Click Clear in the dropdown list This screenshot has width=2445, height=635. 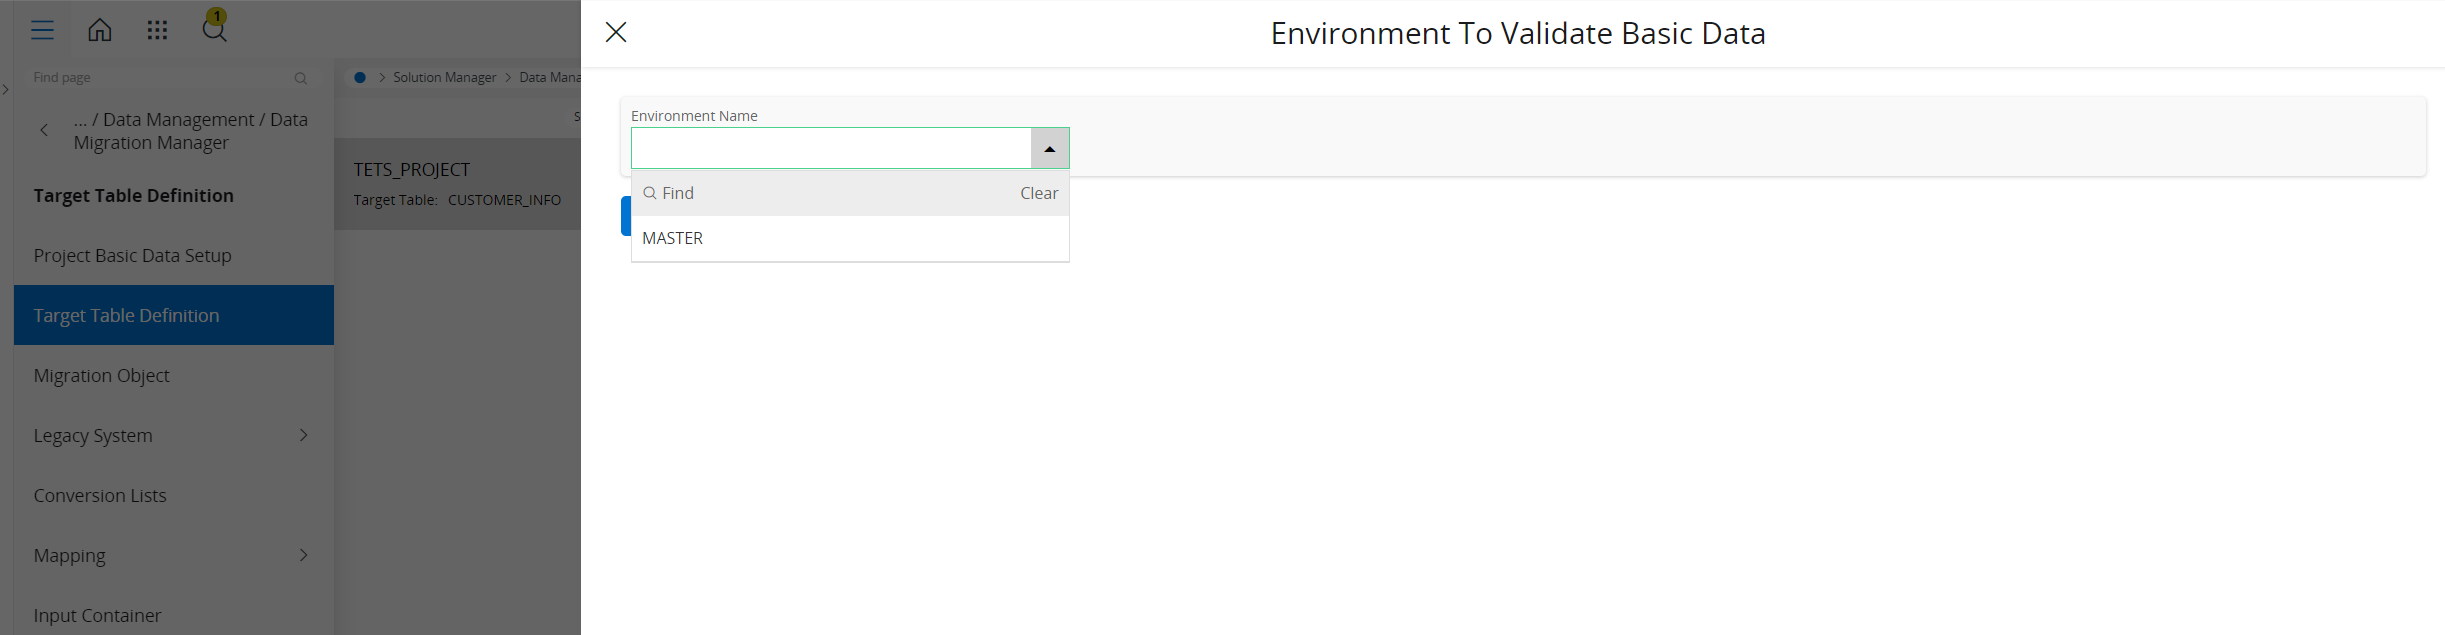pos(1038,193)
